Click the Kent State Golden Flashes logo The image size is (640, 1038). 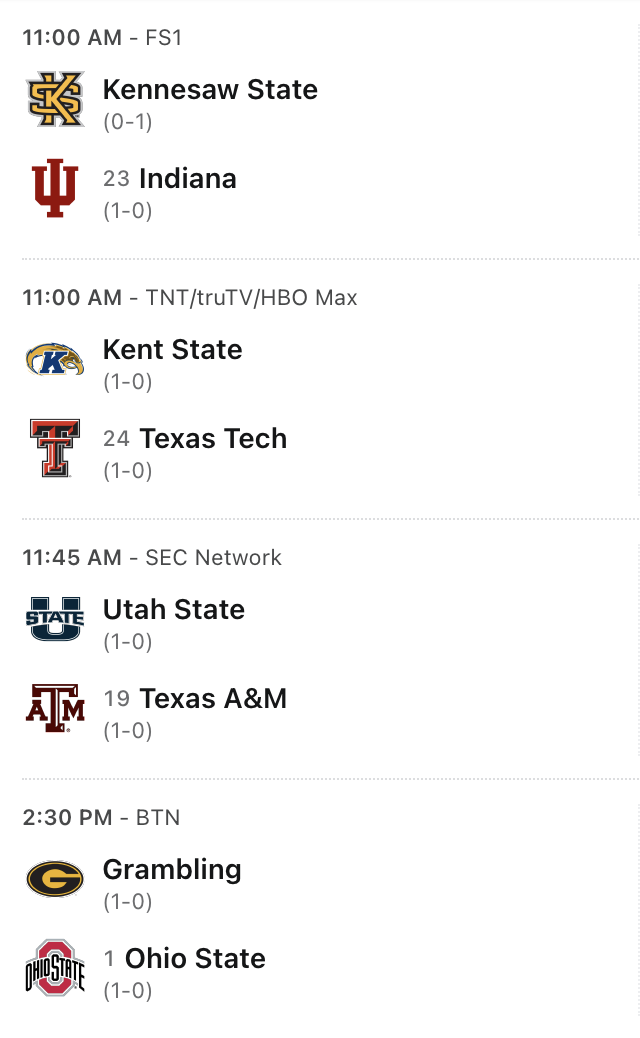tap(55, 359)
